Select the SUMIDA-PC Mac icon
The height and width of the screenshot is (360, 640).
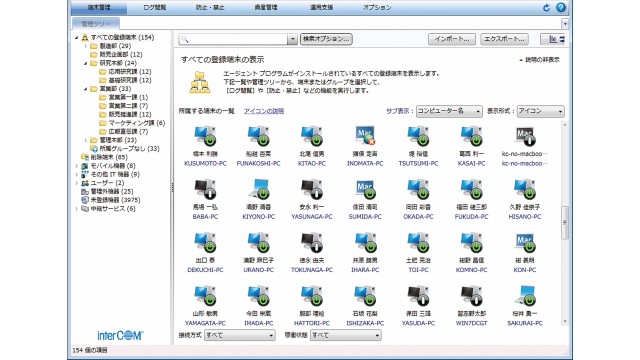point(365,189)
